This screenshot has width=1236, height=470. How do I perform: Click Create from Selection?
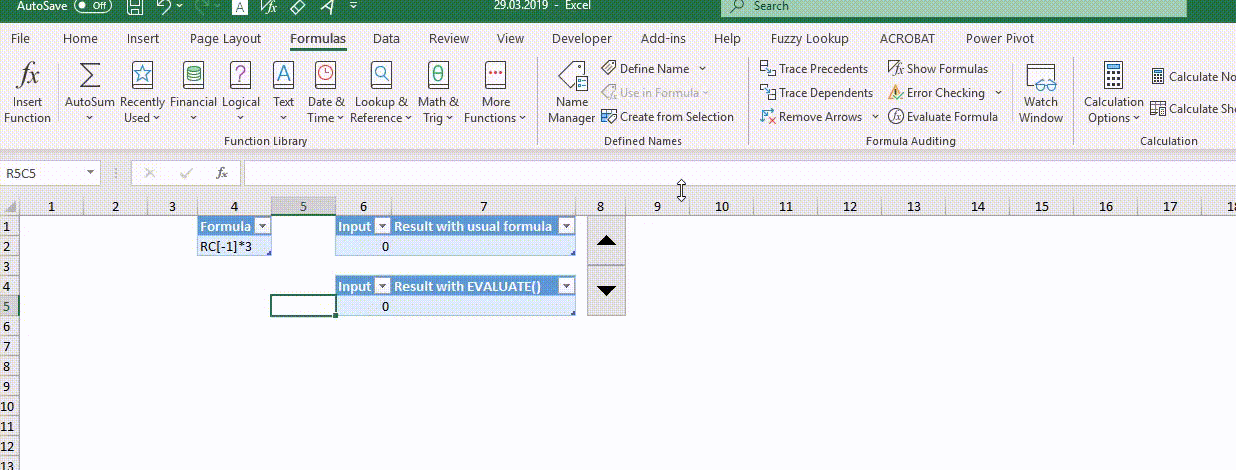pyautogui.click(x=667, y=116)
